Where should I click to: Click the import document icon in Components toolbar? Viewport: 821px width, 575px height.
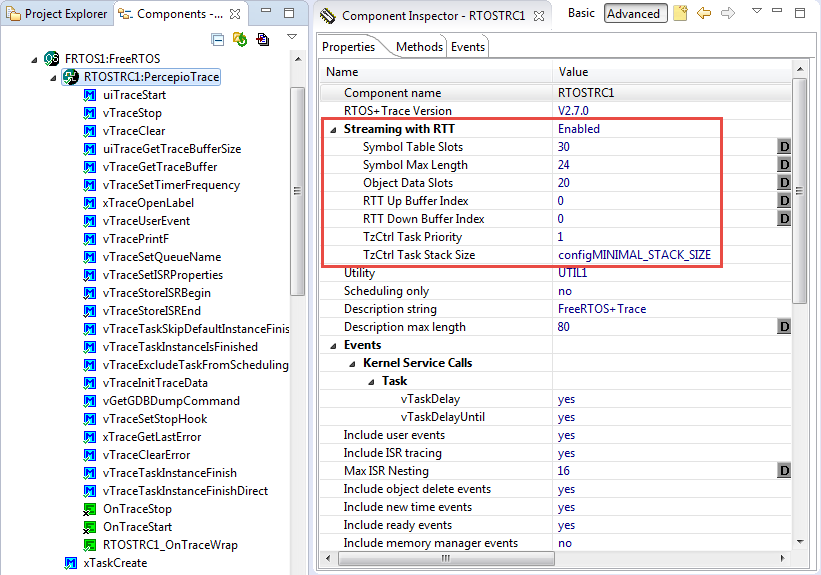click(262, 39)
